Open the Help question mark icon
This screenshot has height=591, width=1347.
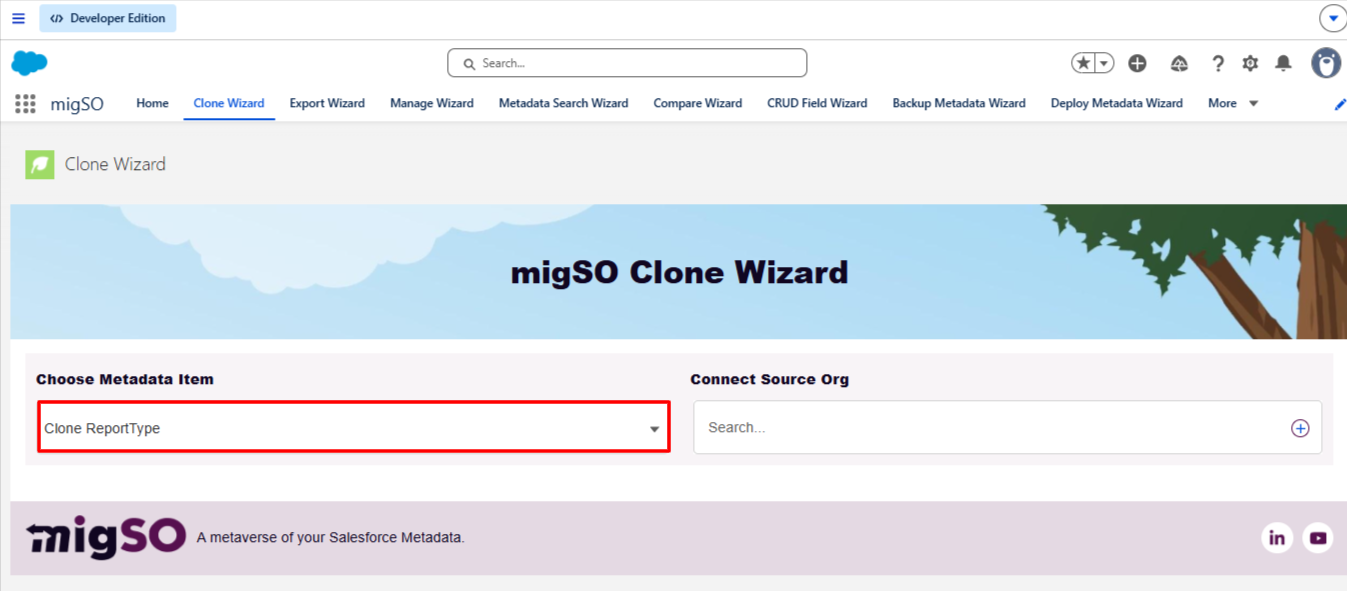pyautogui.click(x=1217, y=63)
